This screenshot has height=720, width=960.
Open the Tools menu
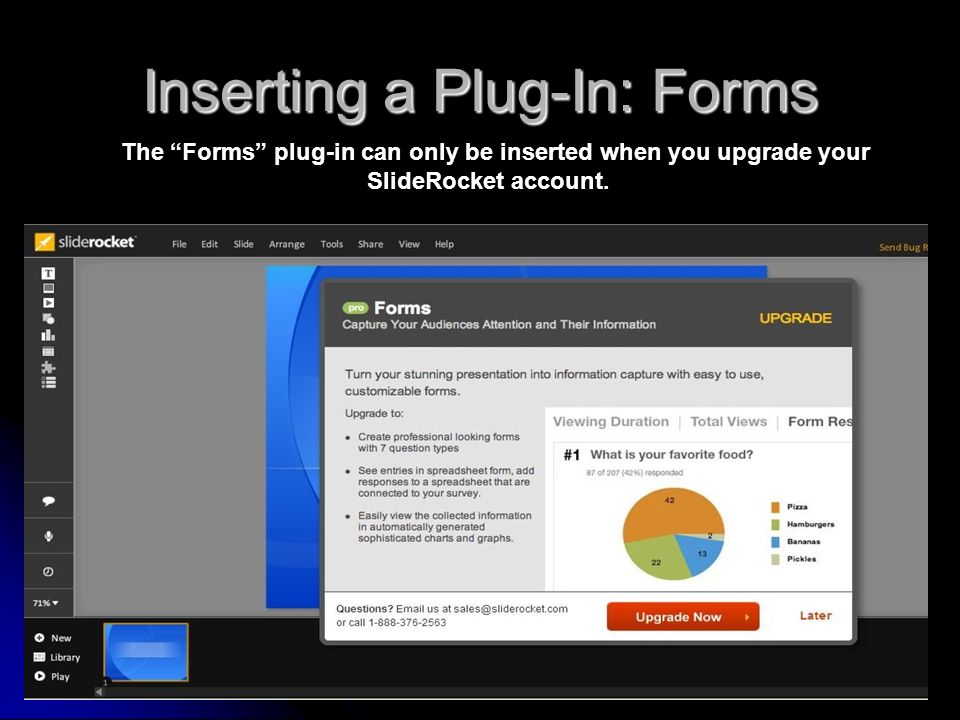click(x=332, y=244)
